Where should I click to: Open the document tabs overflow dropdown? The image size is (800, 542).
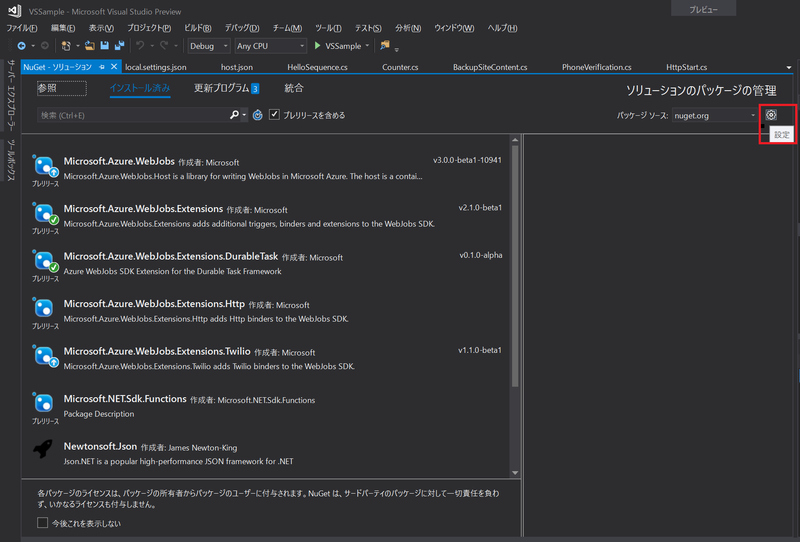788,67
